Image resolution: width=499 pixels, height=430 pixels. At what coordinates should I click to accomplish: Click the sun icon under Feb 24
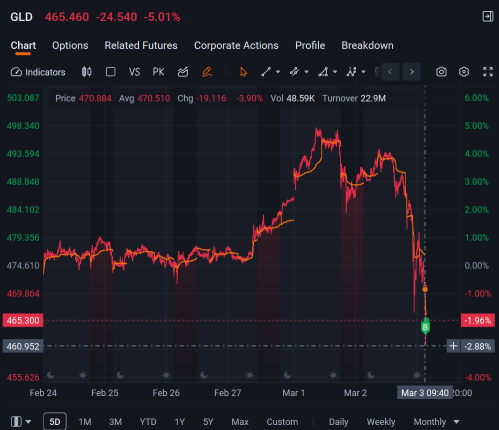coord(83,376)
